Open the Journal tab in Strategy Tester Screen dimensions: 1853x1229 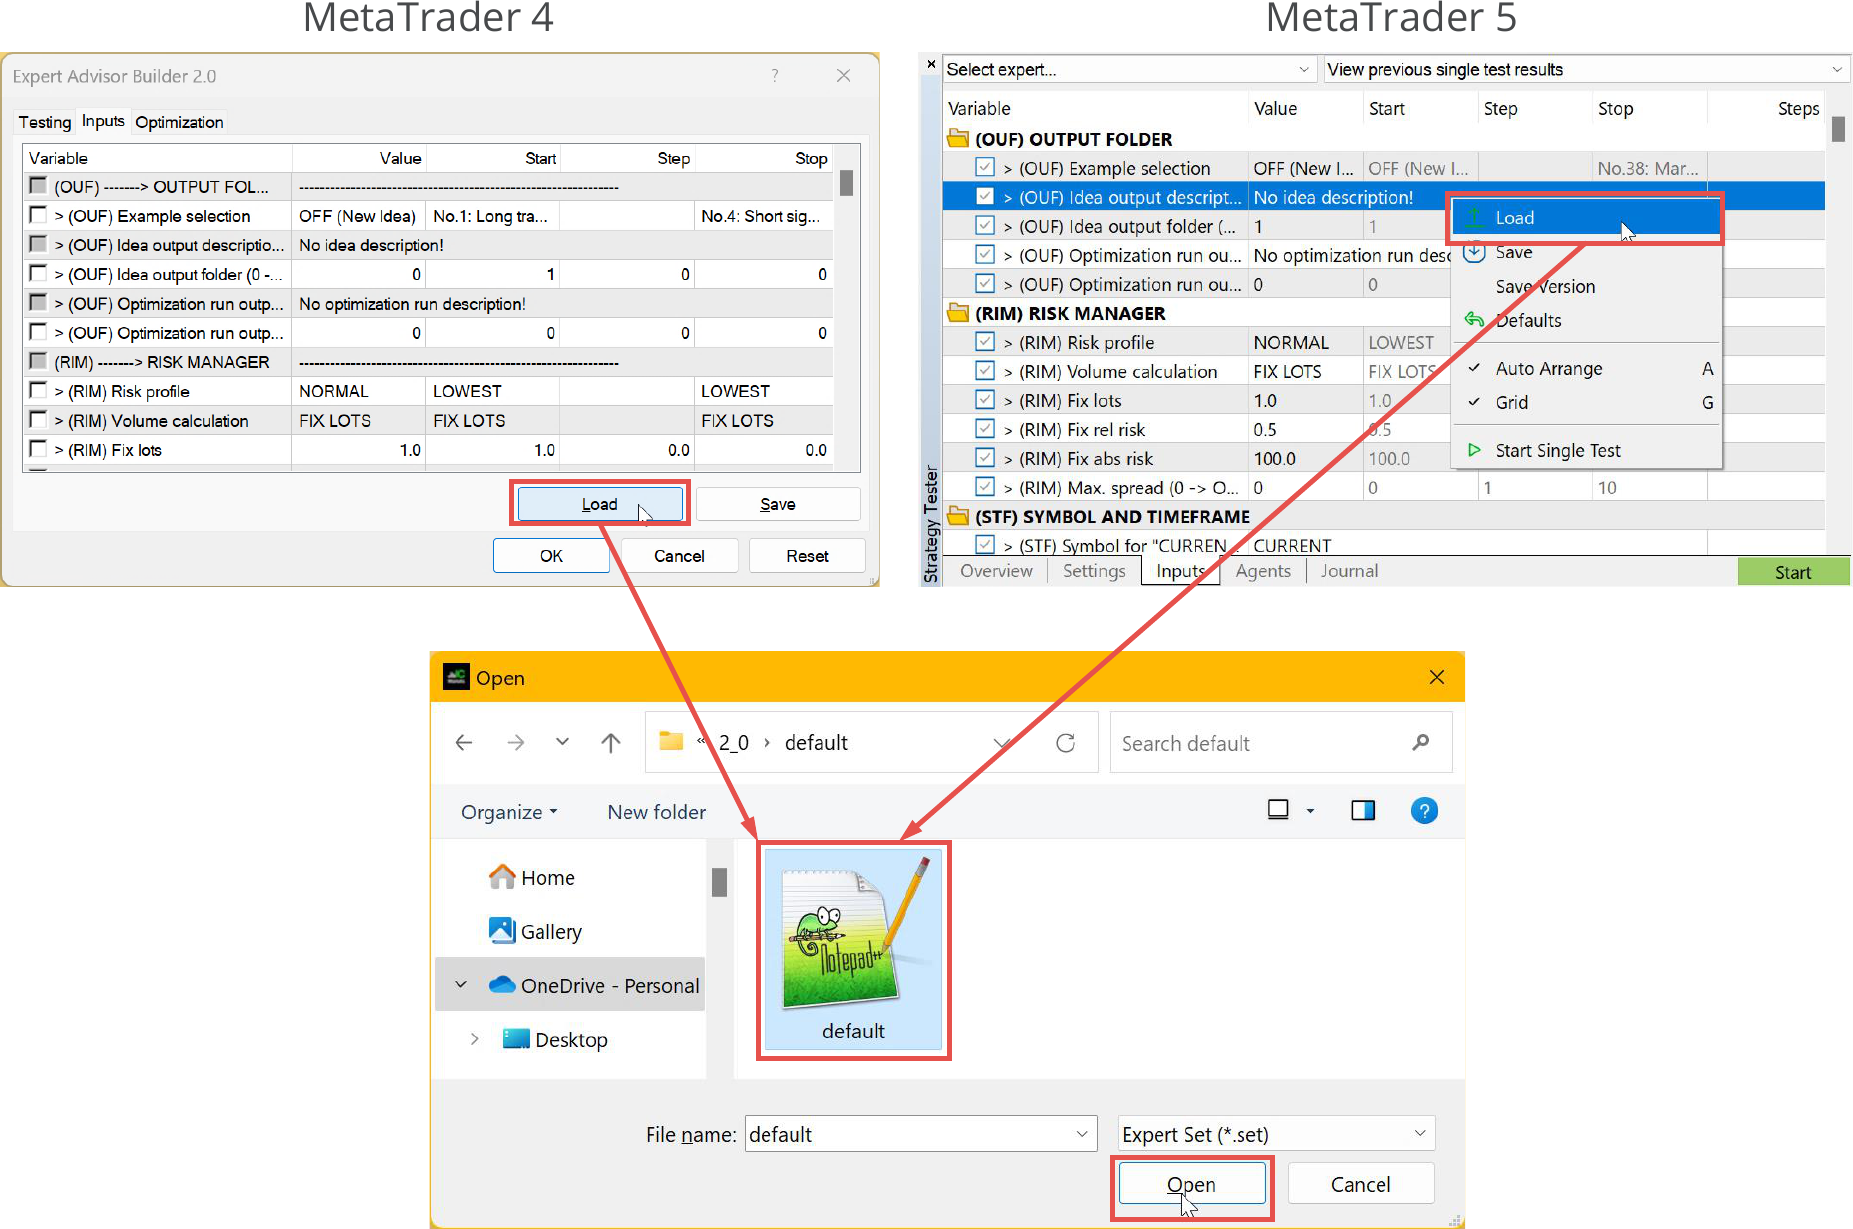coord(1349,571)
